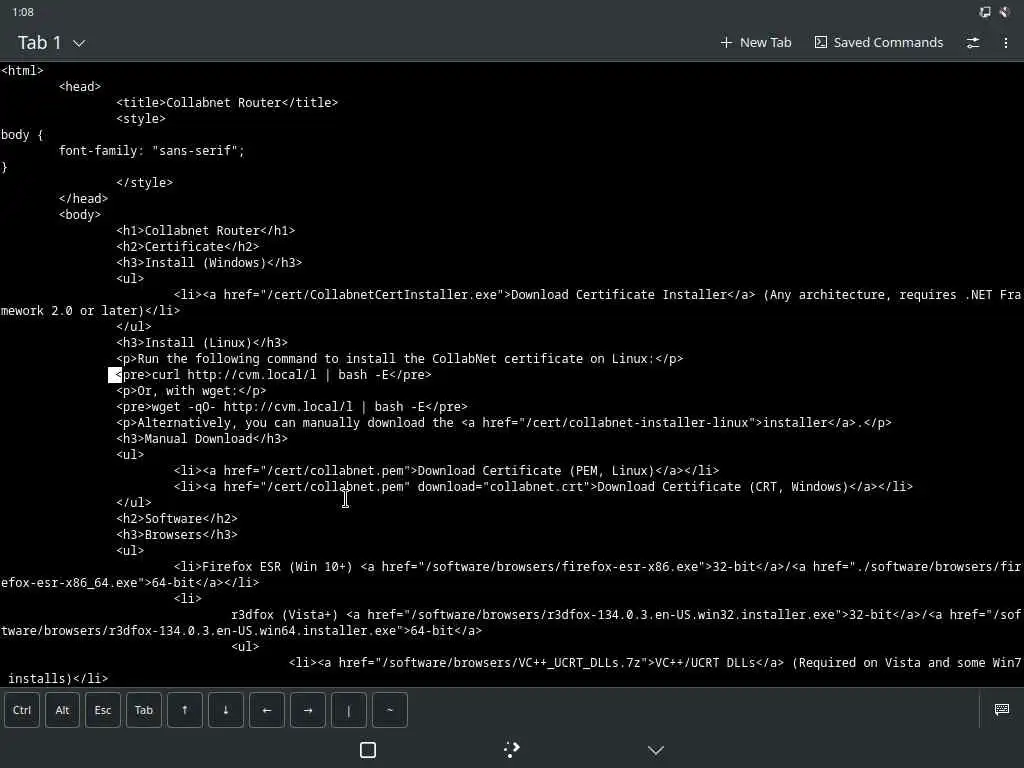
Task: Tap the Esc key button
Action: click(103, 710)
